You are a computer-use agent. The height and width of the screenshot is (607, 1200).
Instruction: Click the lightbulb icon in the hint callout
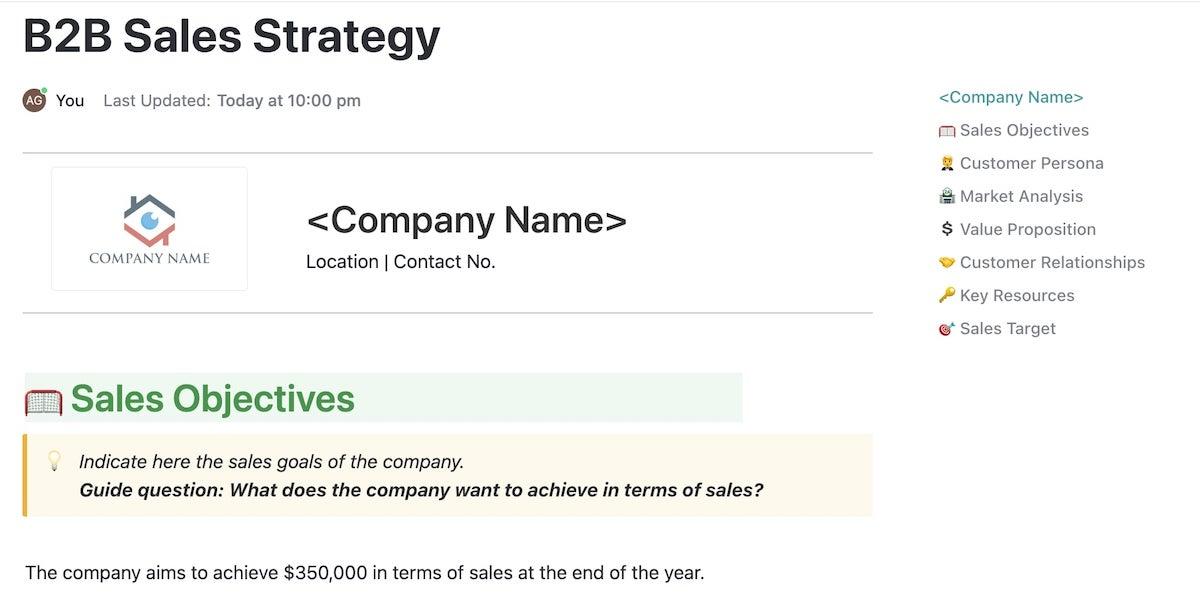tap(55, 461)
